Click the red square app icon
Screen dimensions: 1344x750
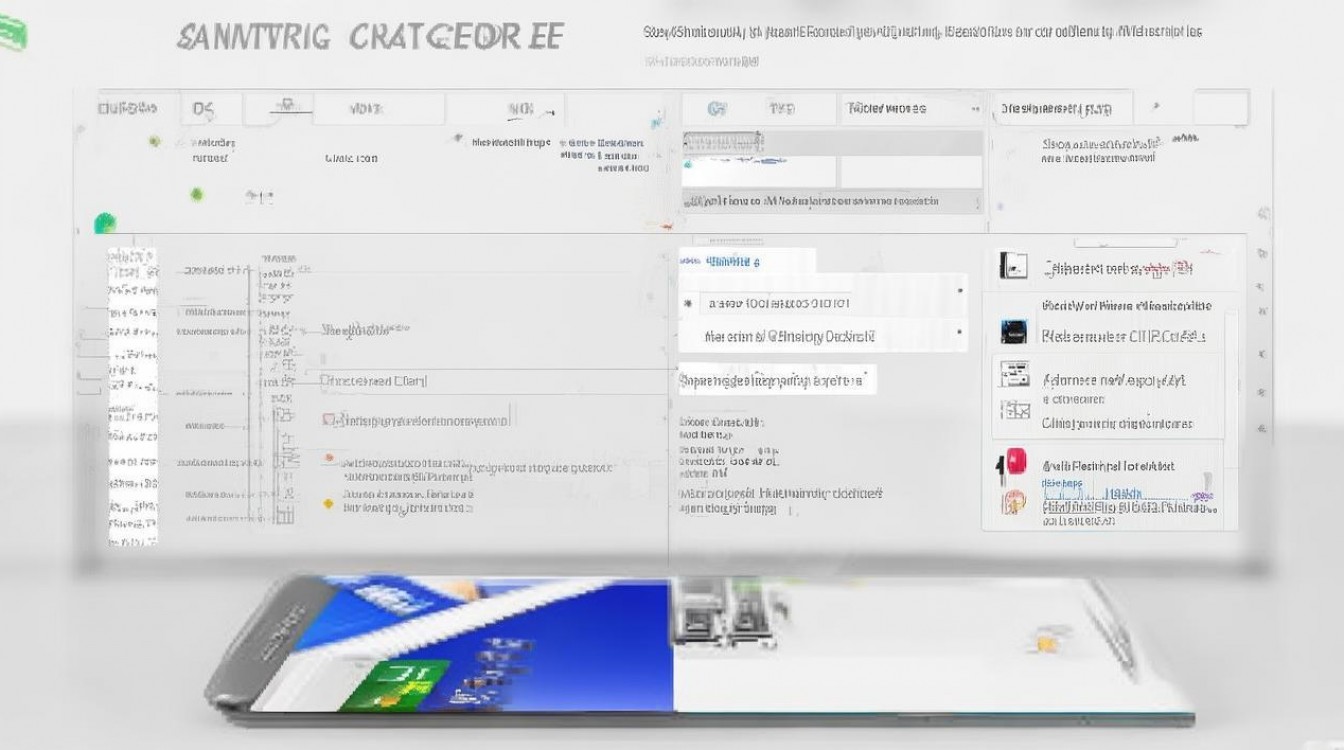point(1013,462)
